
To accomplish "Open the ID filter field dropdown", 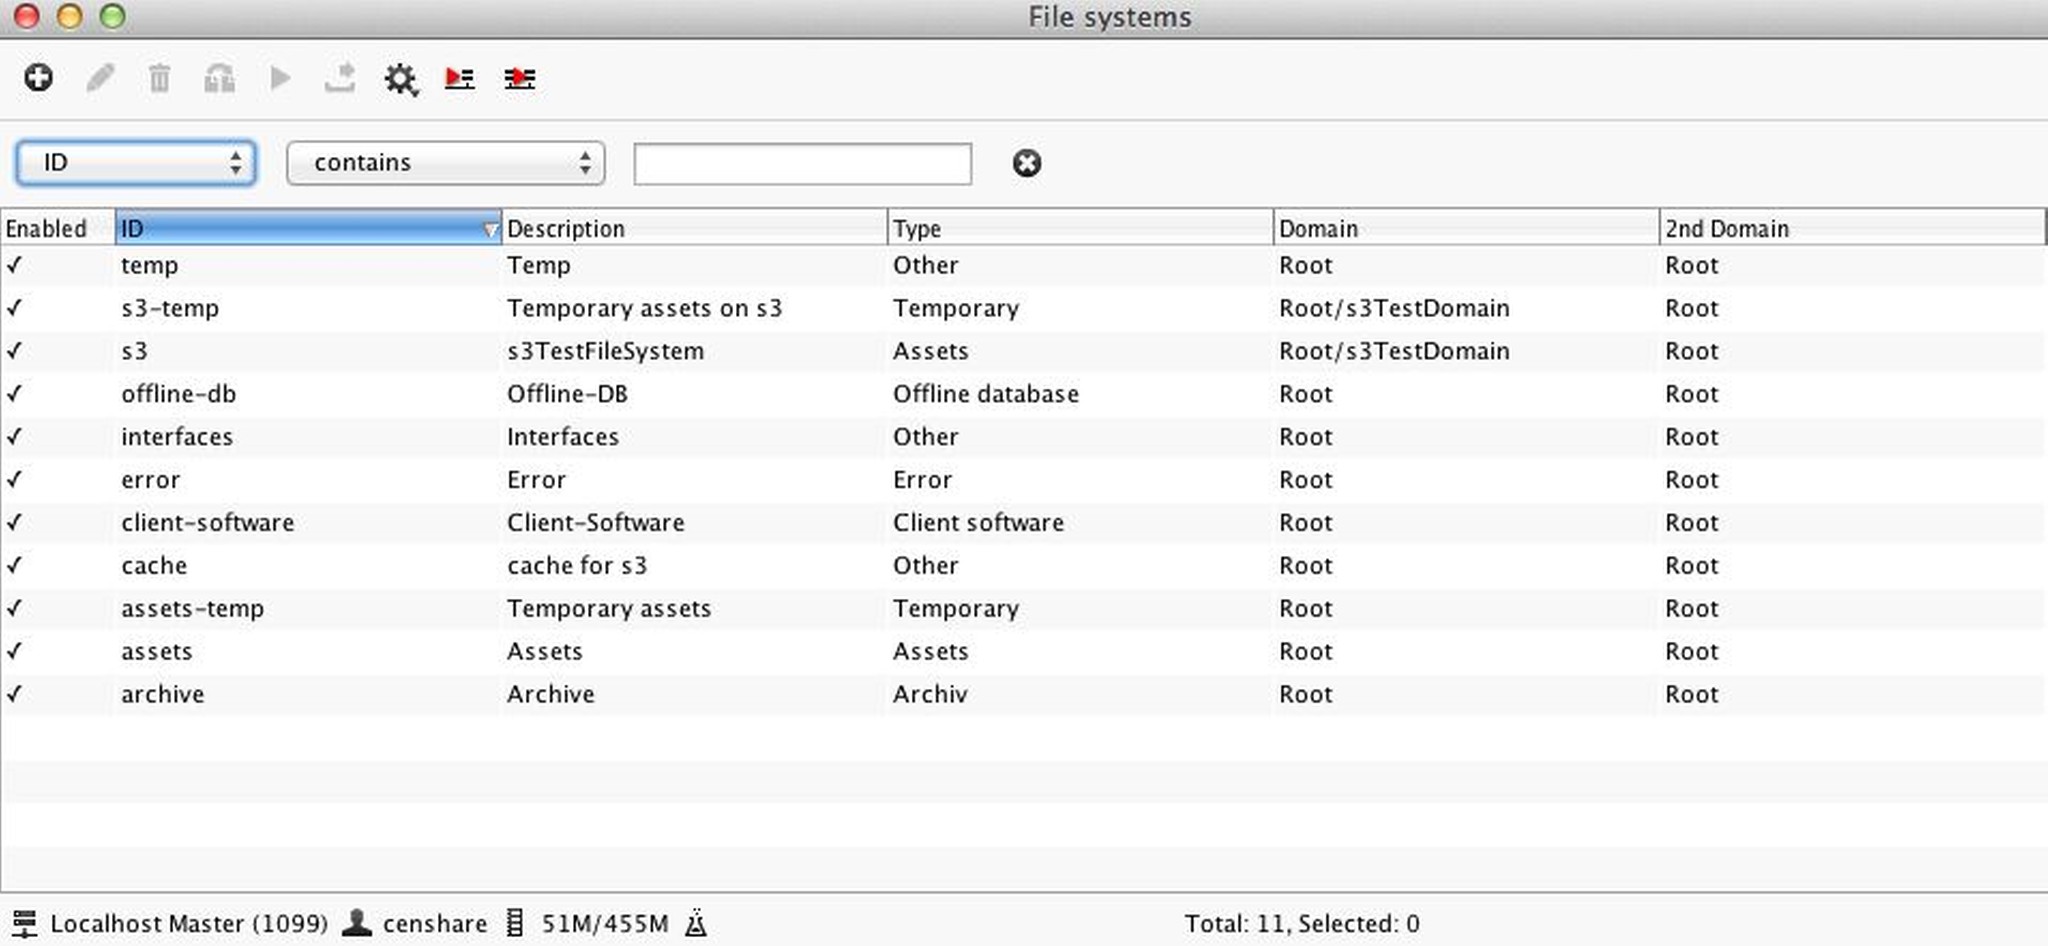I will (136, 163).
